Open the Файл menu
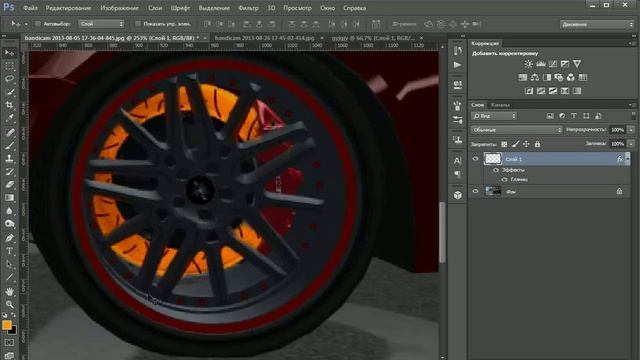Viewport: 640px width, 360px height. tap(30, 8)
